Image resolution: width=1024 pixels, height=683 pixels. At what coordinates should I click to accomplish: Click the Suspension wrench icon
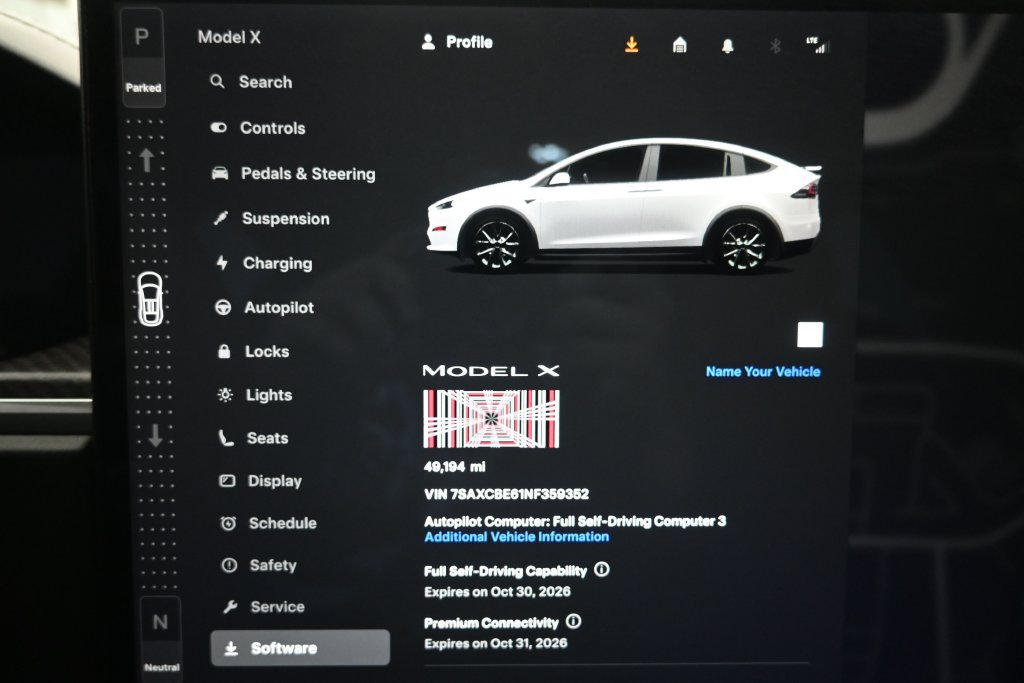(221, 218)
